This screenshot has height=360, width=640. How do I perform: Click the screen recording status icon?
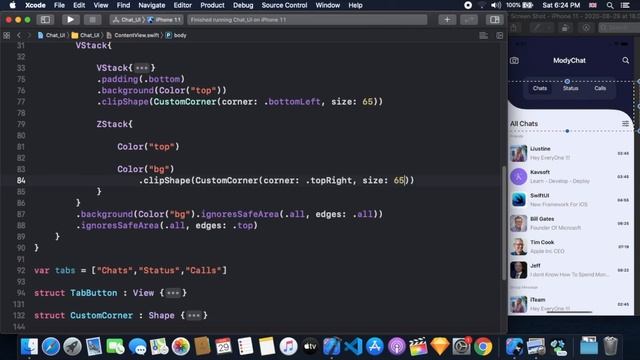point(468,5)
